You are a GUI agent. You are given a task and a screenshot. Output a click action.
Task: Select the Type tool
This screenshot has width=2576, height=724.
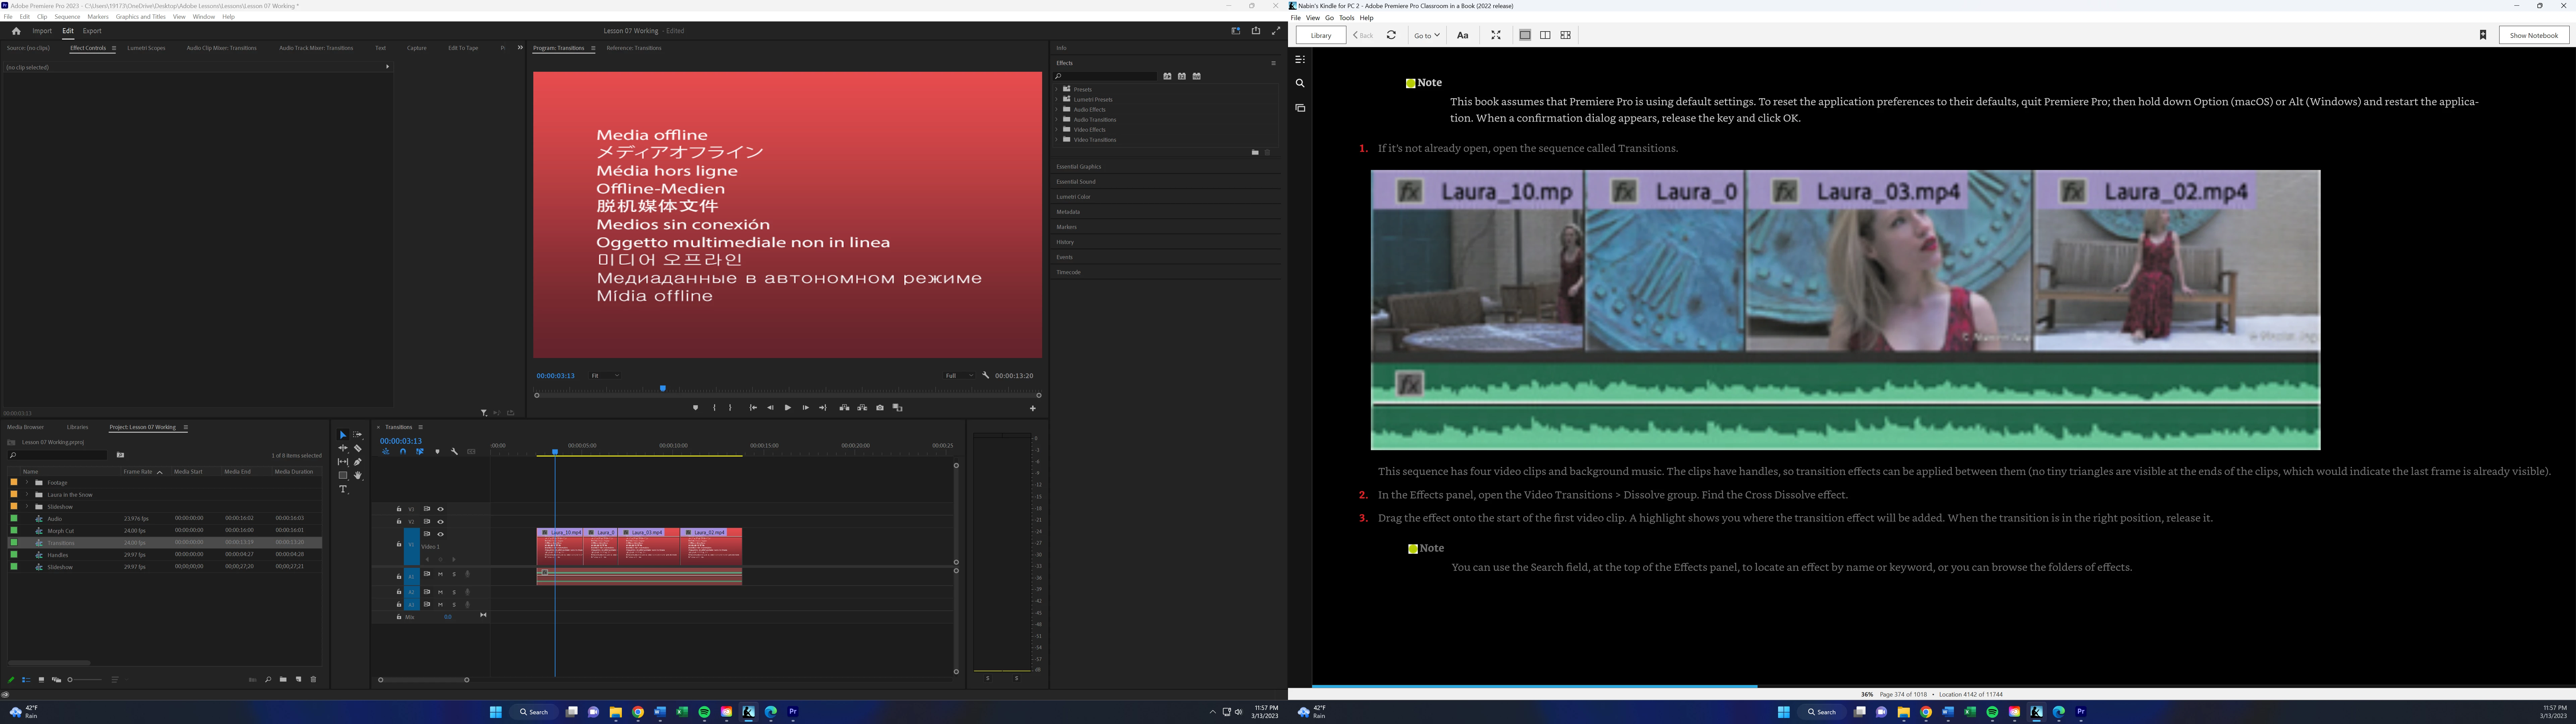343,489
